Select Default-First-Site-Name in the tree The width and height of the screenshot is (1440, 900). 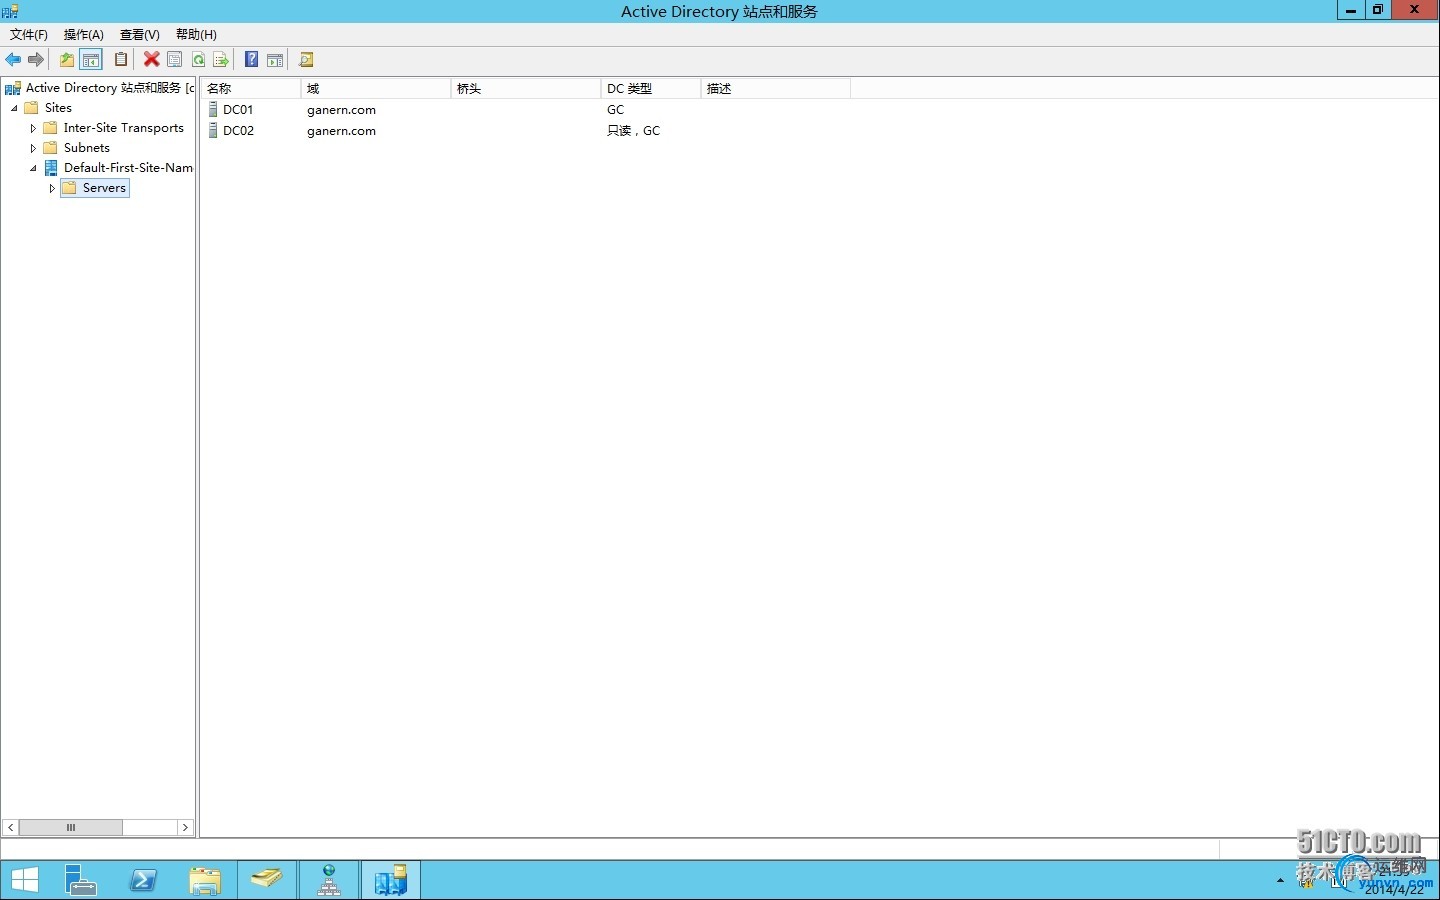[x=128, y=168]
